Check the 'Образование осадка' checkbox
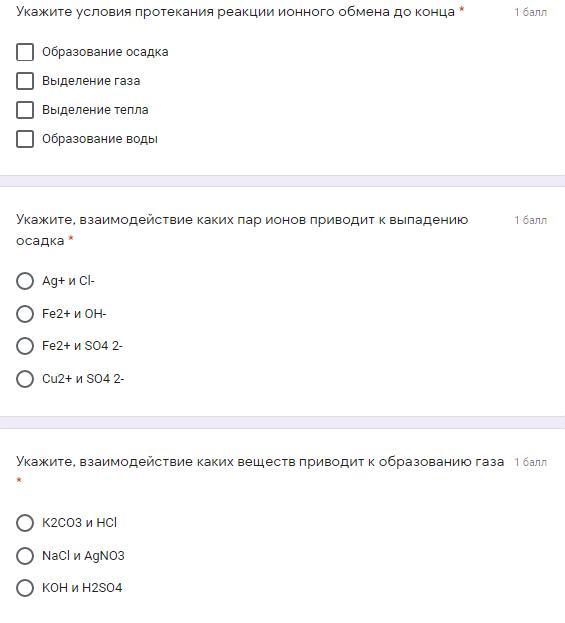 point(25,52)
